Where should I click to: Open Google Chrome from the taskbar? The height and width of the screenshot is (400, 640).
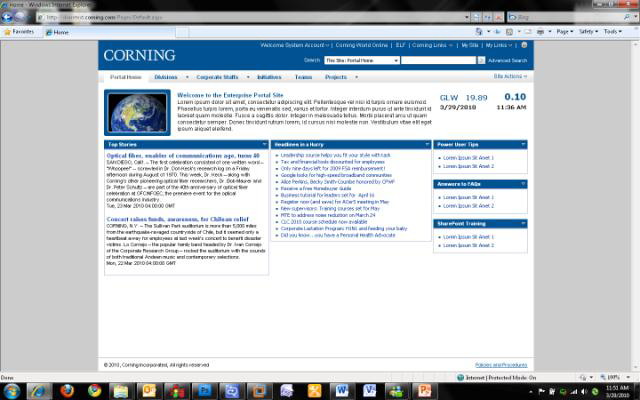point(94,391)
